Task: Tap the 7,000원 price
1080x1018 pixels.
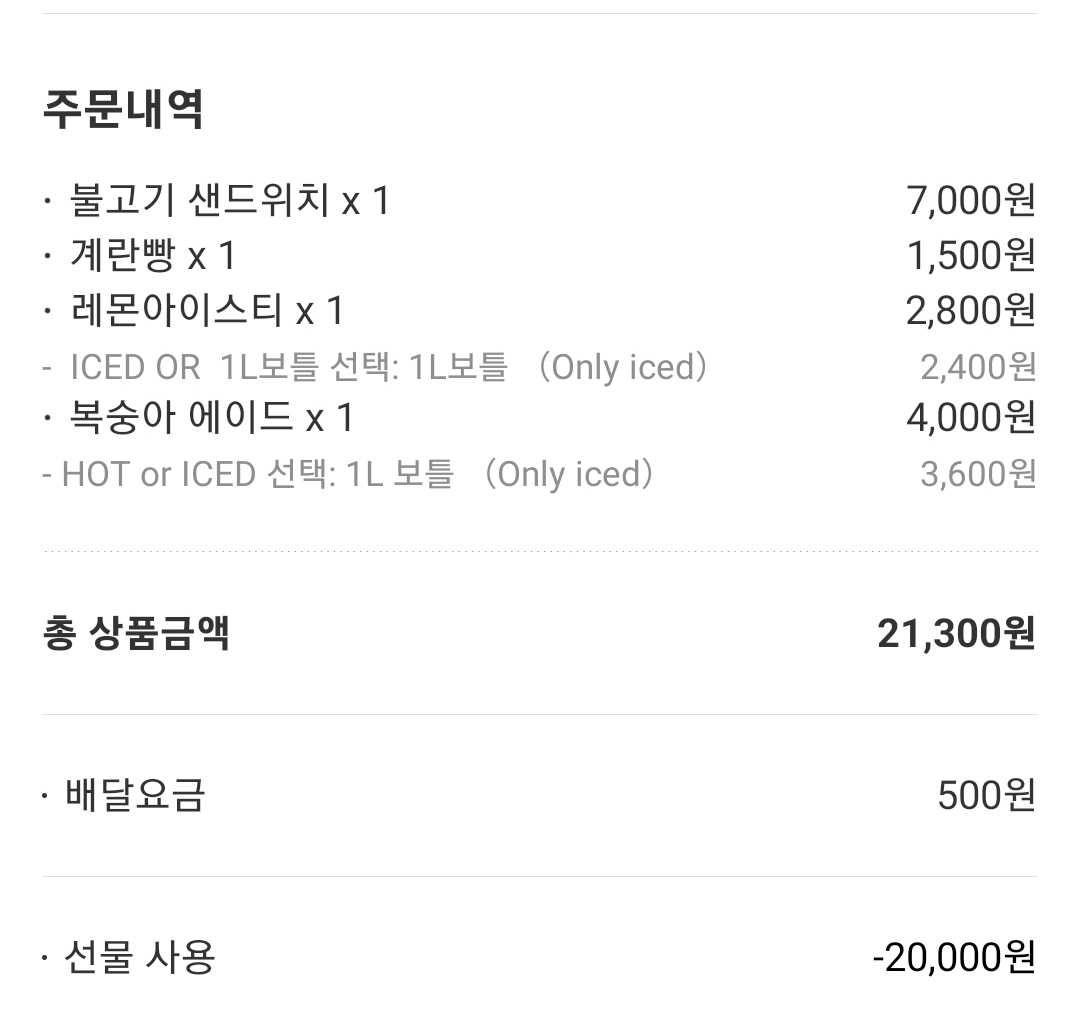Action: coord(971,201)
